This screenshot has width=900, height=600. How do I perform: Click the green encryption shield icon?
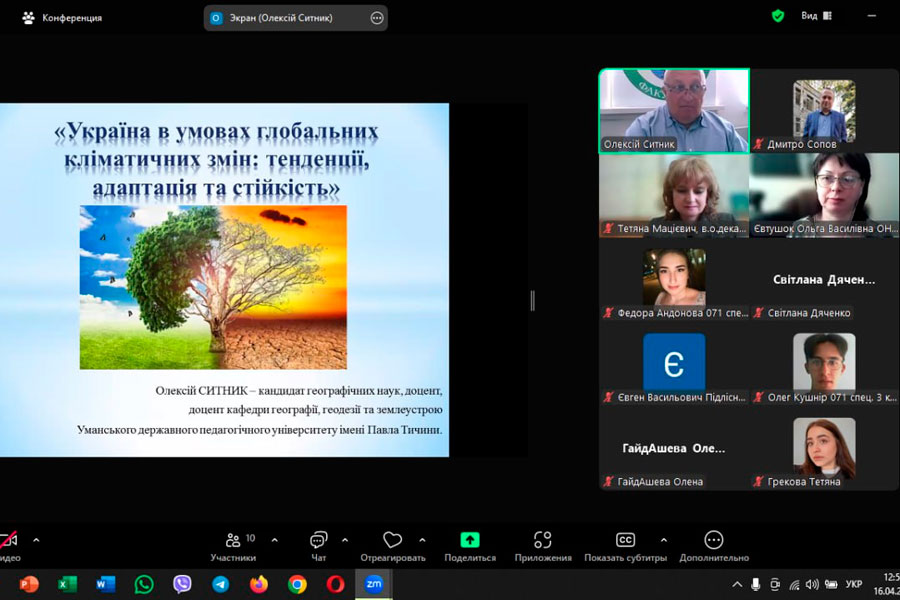coord(778,16)
